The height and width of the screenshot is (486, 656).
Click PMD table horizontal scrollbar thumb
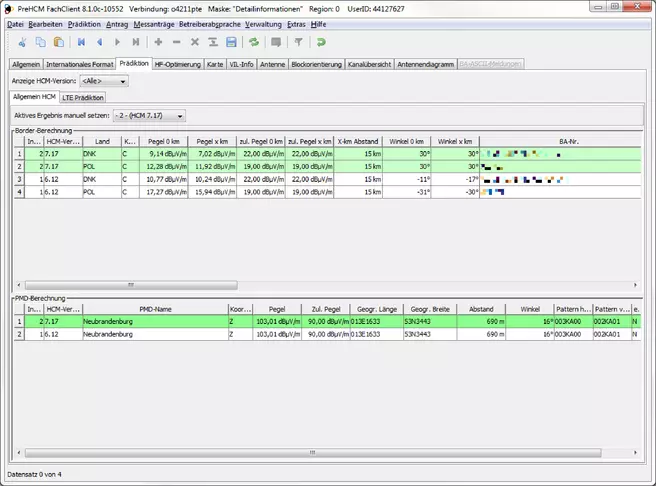click(x=313, y=453)
